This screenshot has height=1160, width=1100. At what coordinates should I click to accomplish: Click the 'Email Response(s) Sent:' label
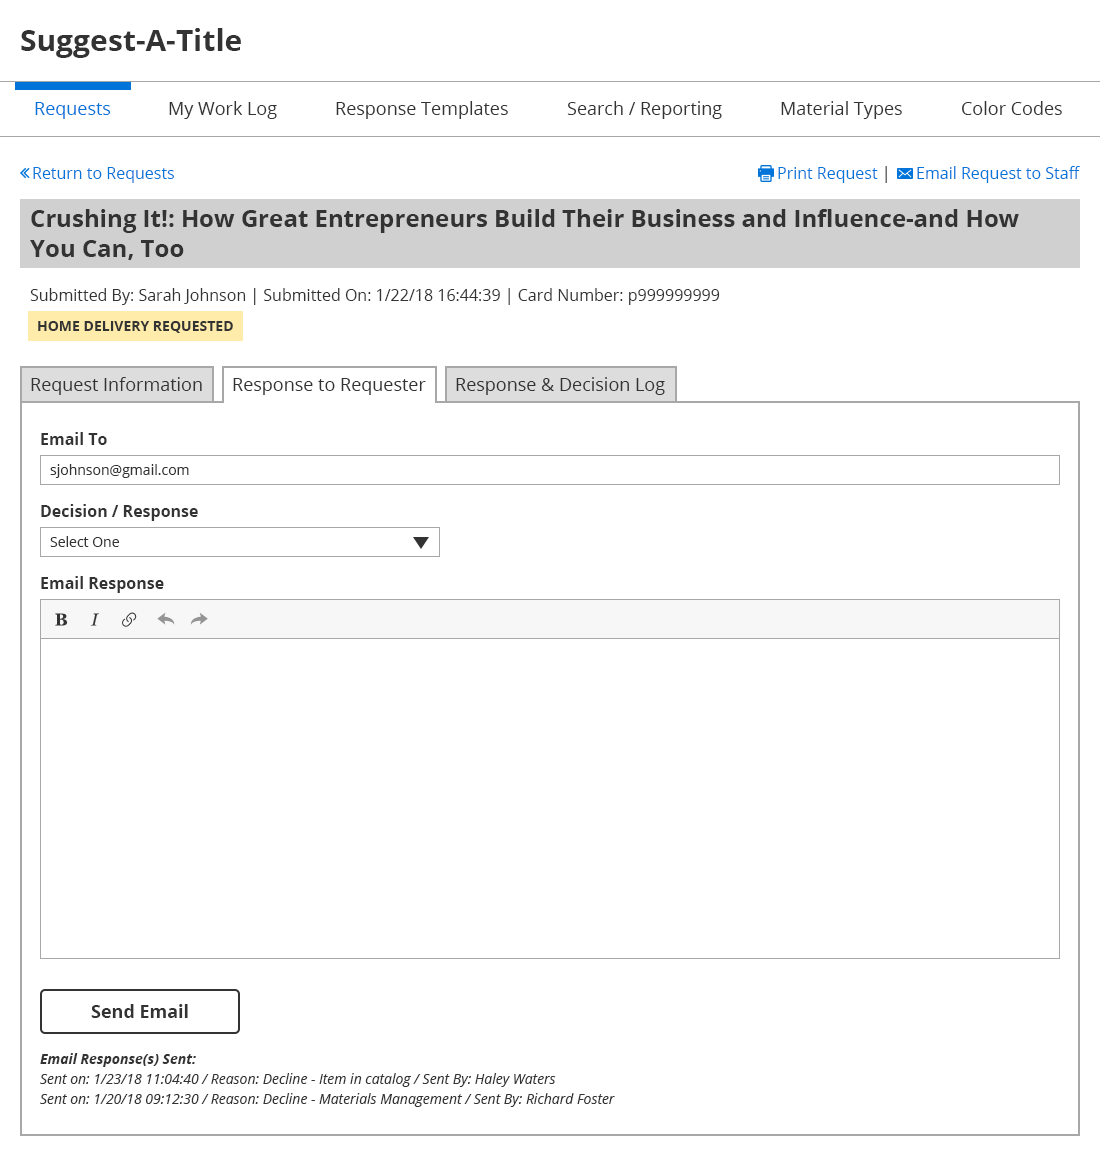pos(118,1059)
